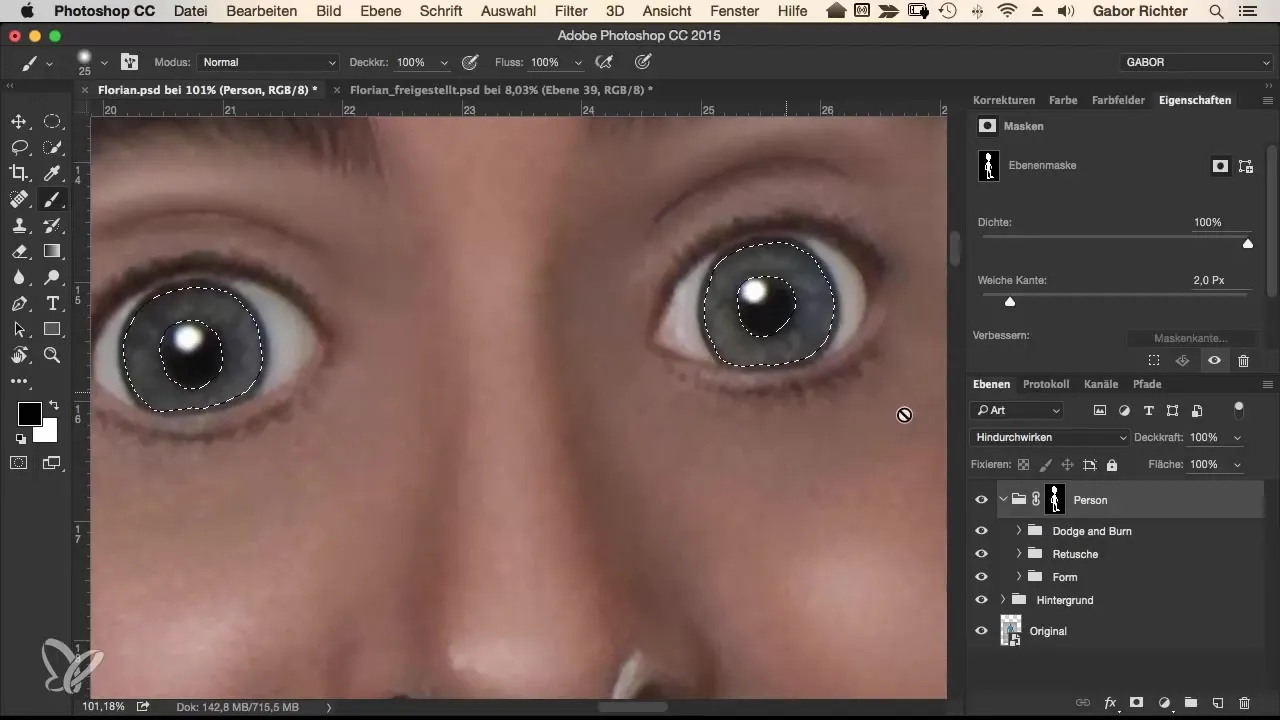The height and width of the screenshot is (720, 1280).
Task: Select the Move tool
Action: tap(19, 122)
